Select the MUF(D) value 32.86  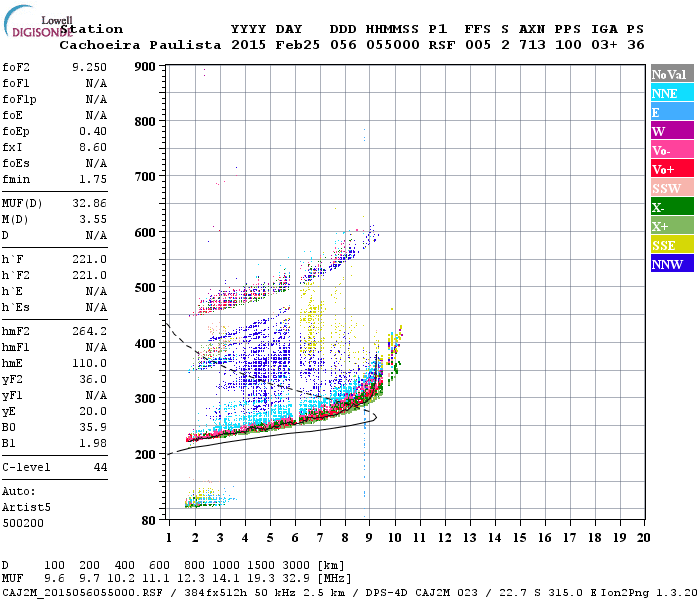89,203
